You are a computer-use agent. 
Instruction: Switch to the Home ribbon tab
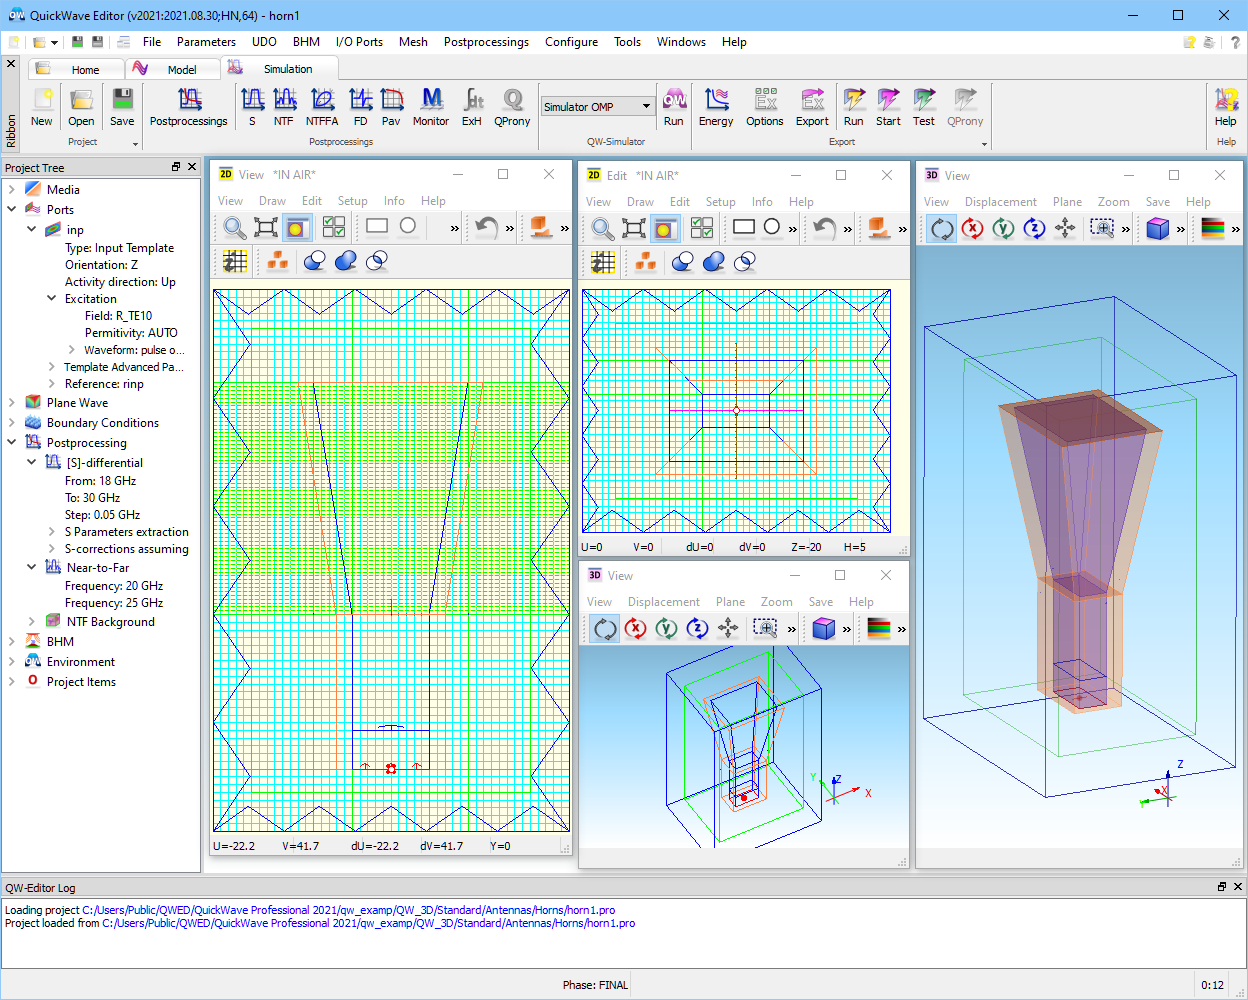75,69
